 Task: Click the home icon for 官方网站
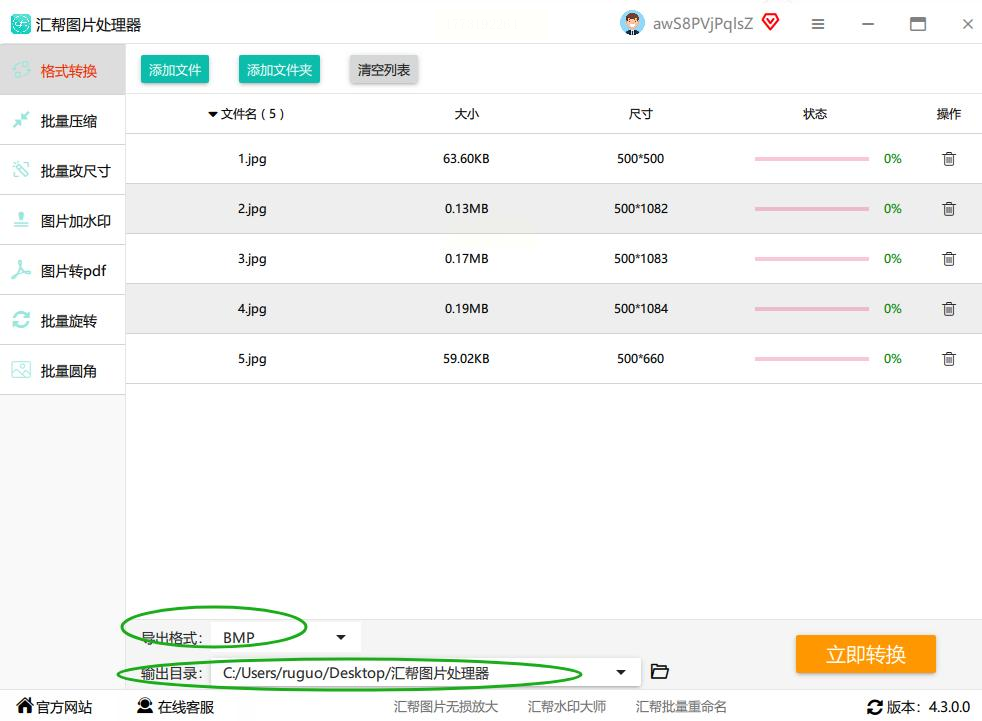click(x=24, y=705)
